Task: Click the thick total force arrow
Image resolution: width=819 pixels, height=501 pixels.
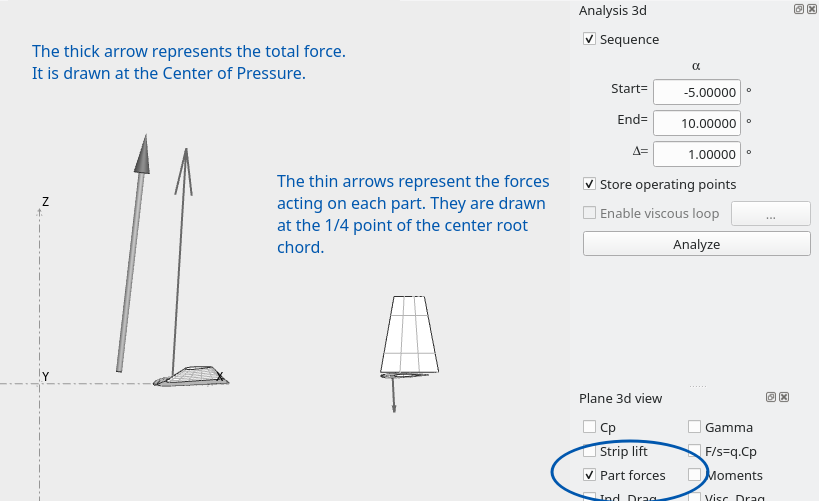Action: (x=133, y=253)
